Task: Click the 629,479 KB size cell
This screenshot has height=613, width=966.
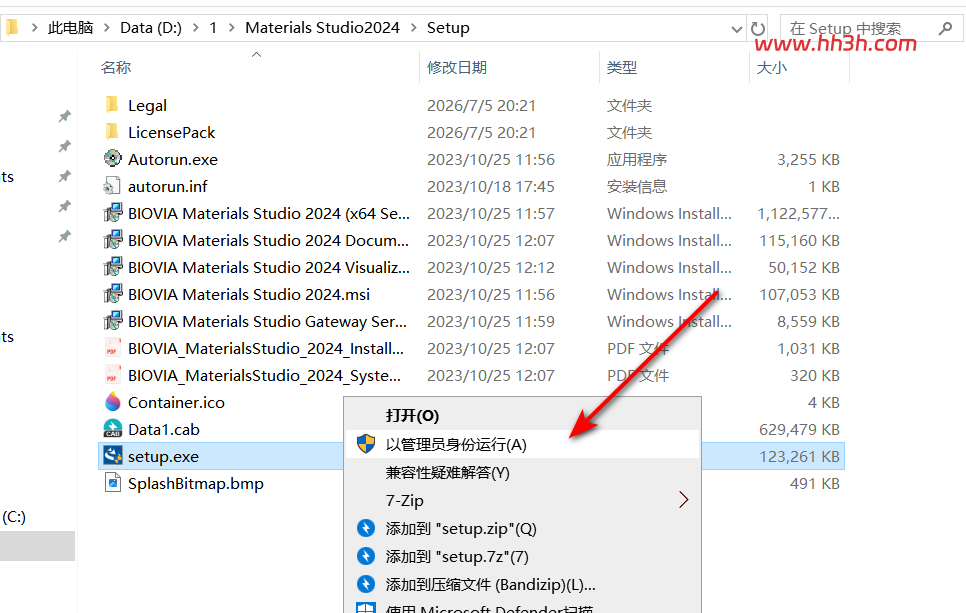Action: click(x=799, y=429)
